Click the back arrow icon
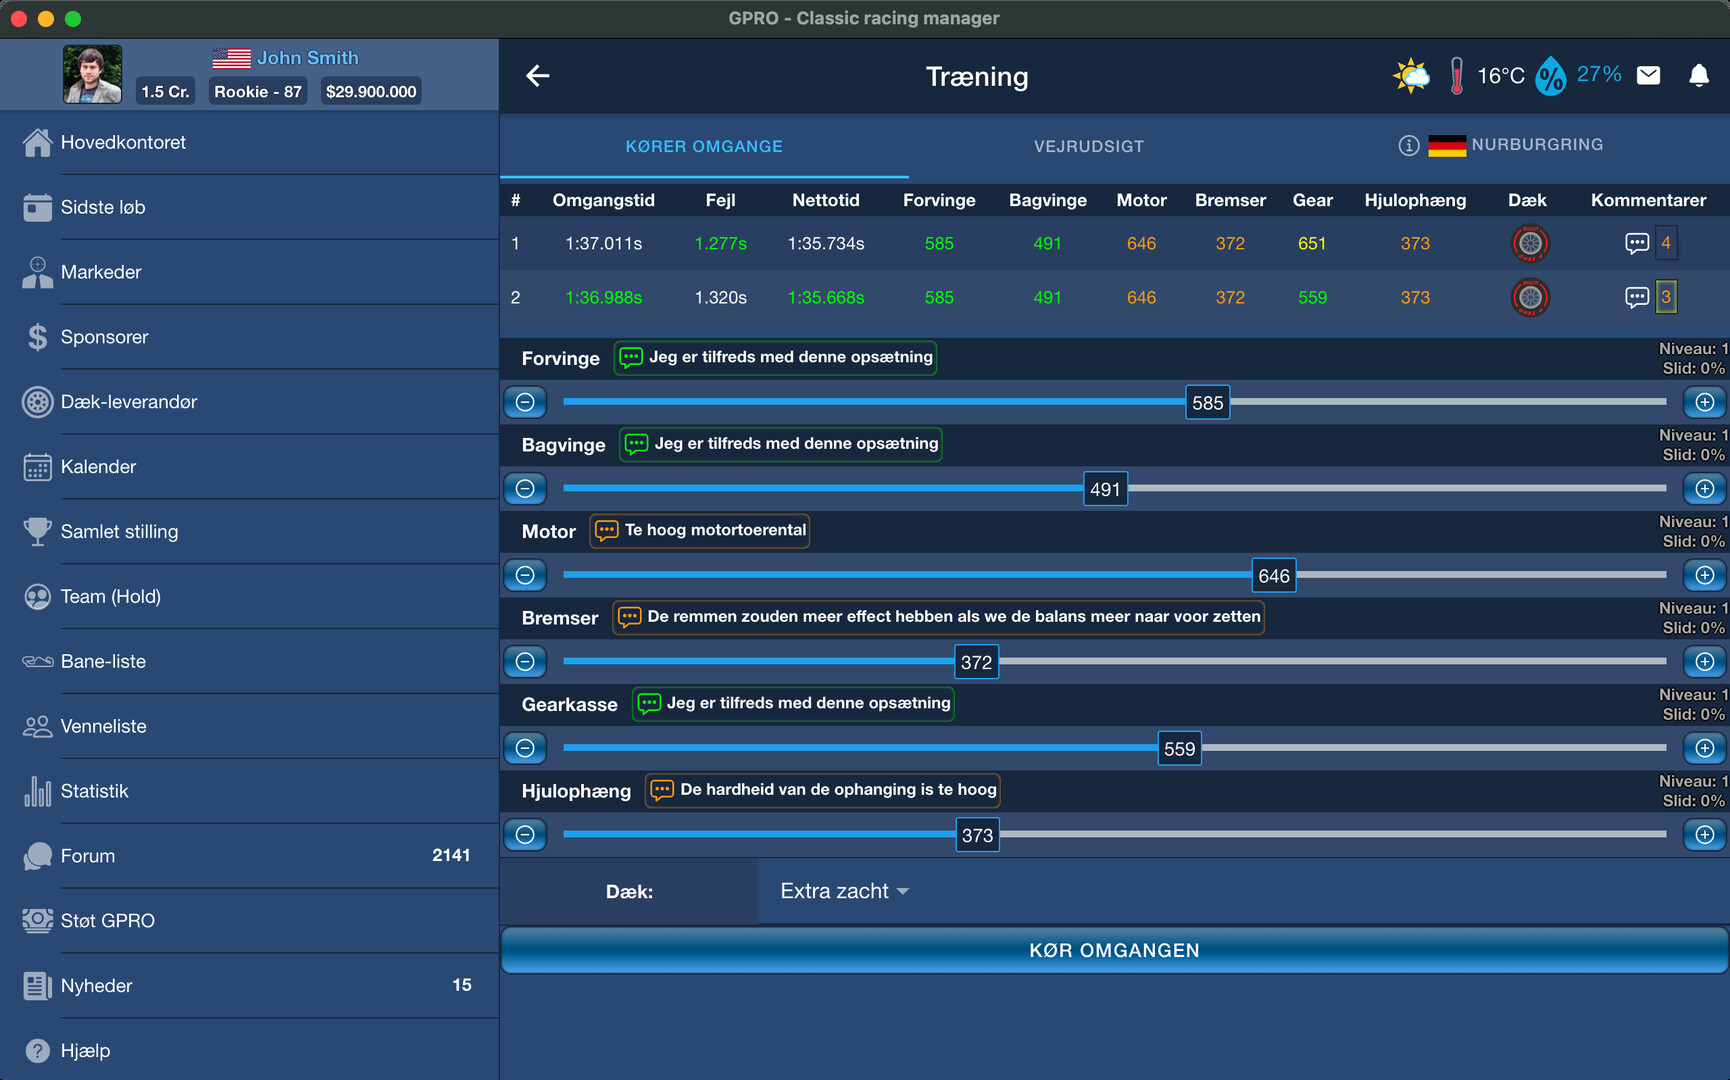Screen dimensions: 1730x1080 click(x=538, y=76)
